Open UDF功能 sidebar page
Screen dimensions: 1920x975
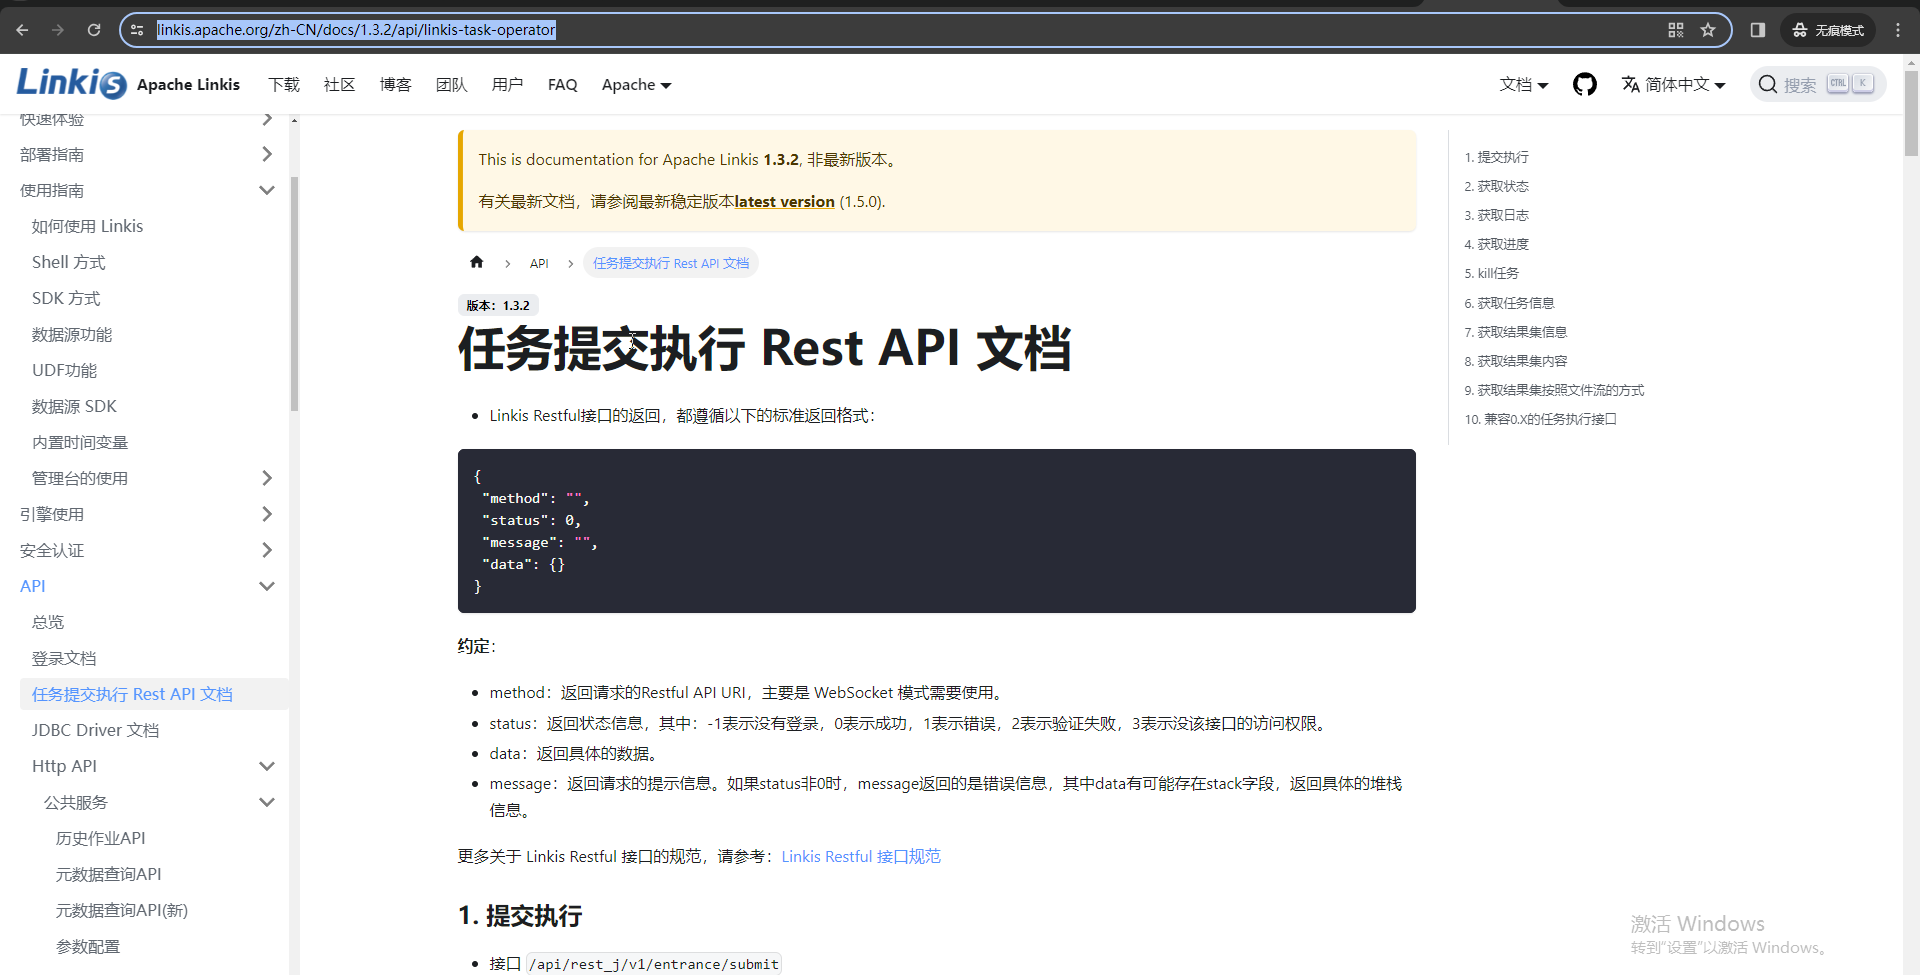point(65,370)
